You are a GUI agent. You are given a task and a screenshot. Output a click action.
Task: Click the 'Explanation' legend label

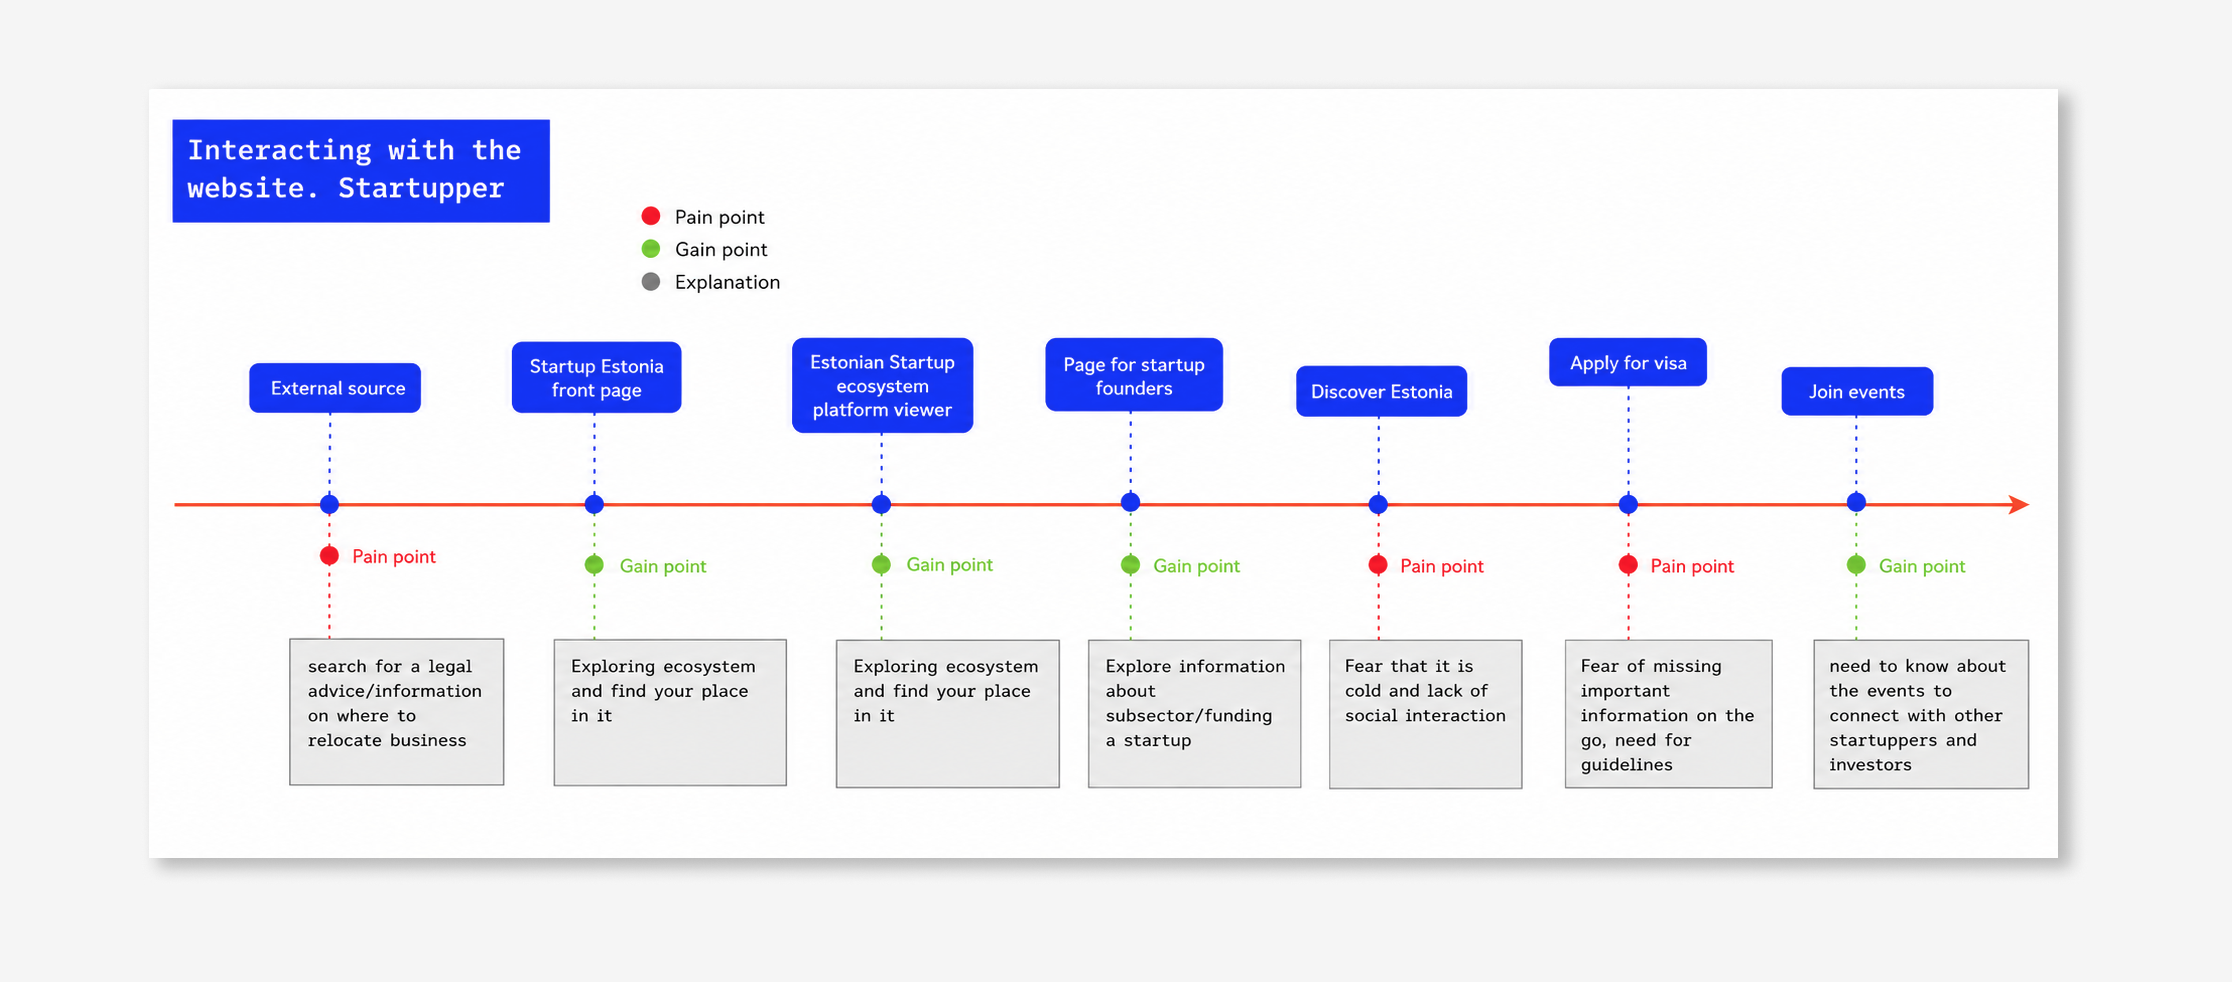pyautogui.click(x=727, y=282)
